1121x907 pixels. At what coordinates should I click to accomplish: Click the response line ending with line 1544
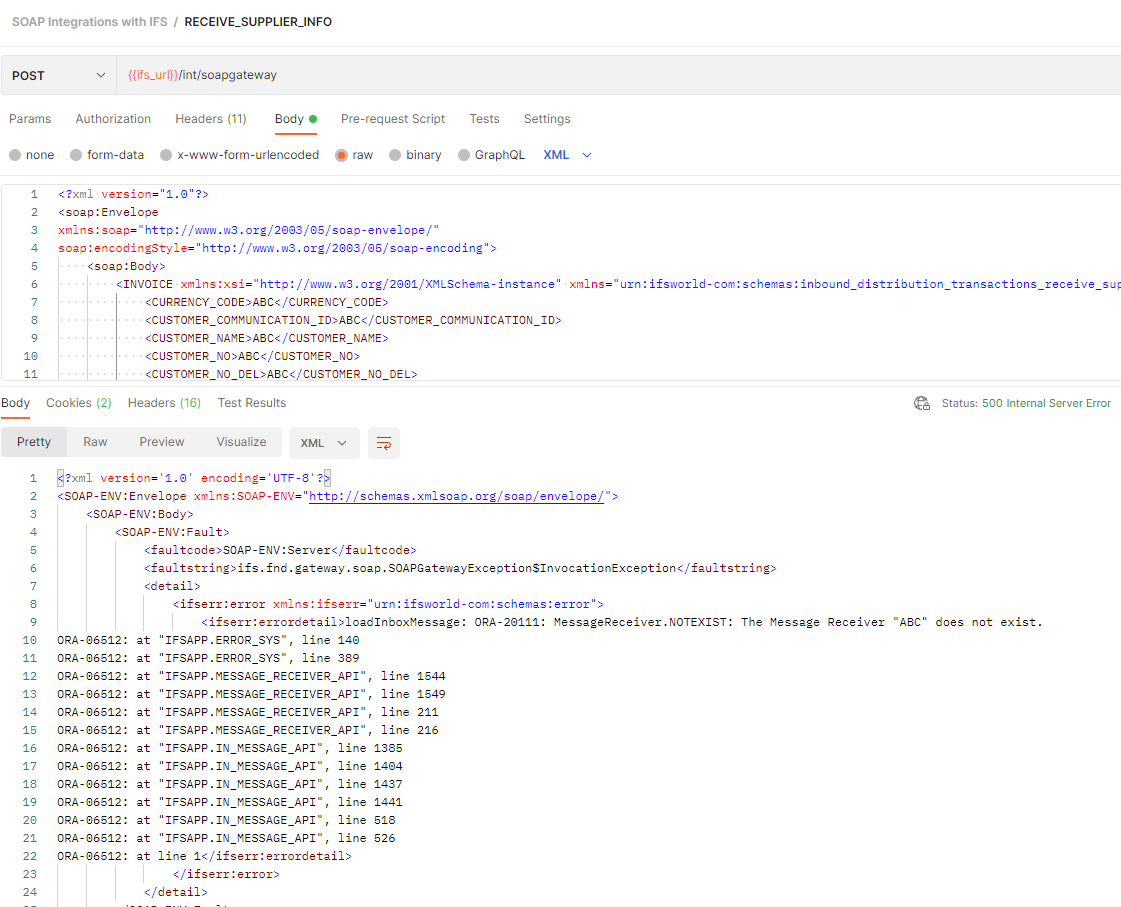(251, 676)
